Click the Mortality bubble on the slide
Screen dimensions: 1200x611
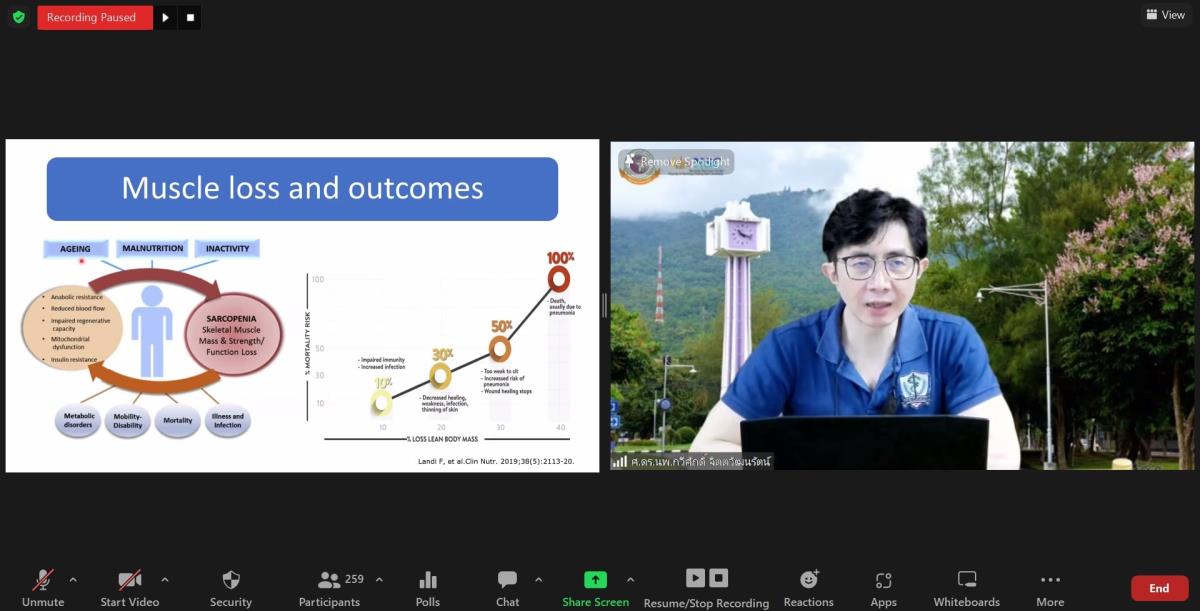point(178,421)
